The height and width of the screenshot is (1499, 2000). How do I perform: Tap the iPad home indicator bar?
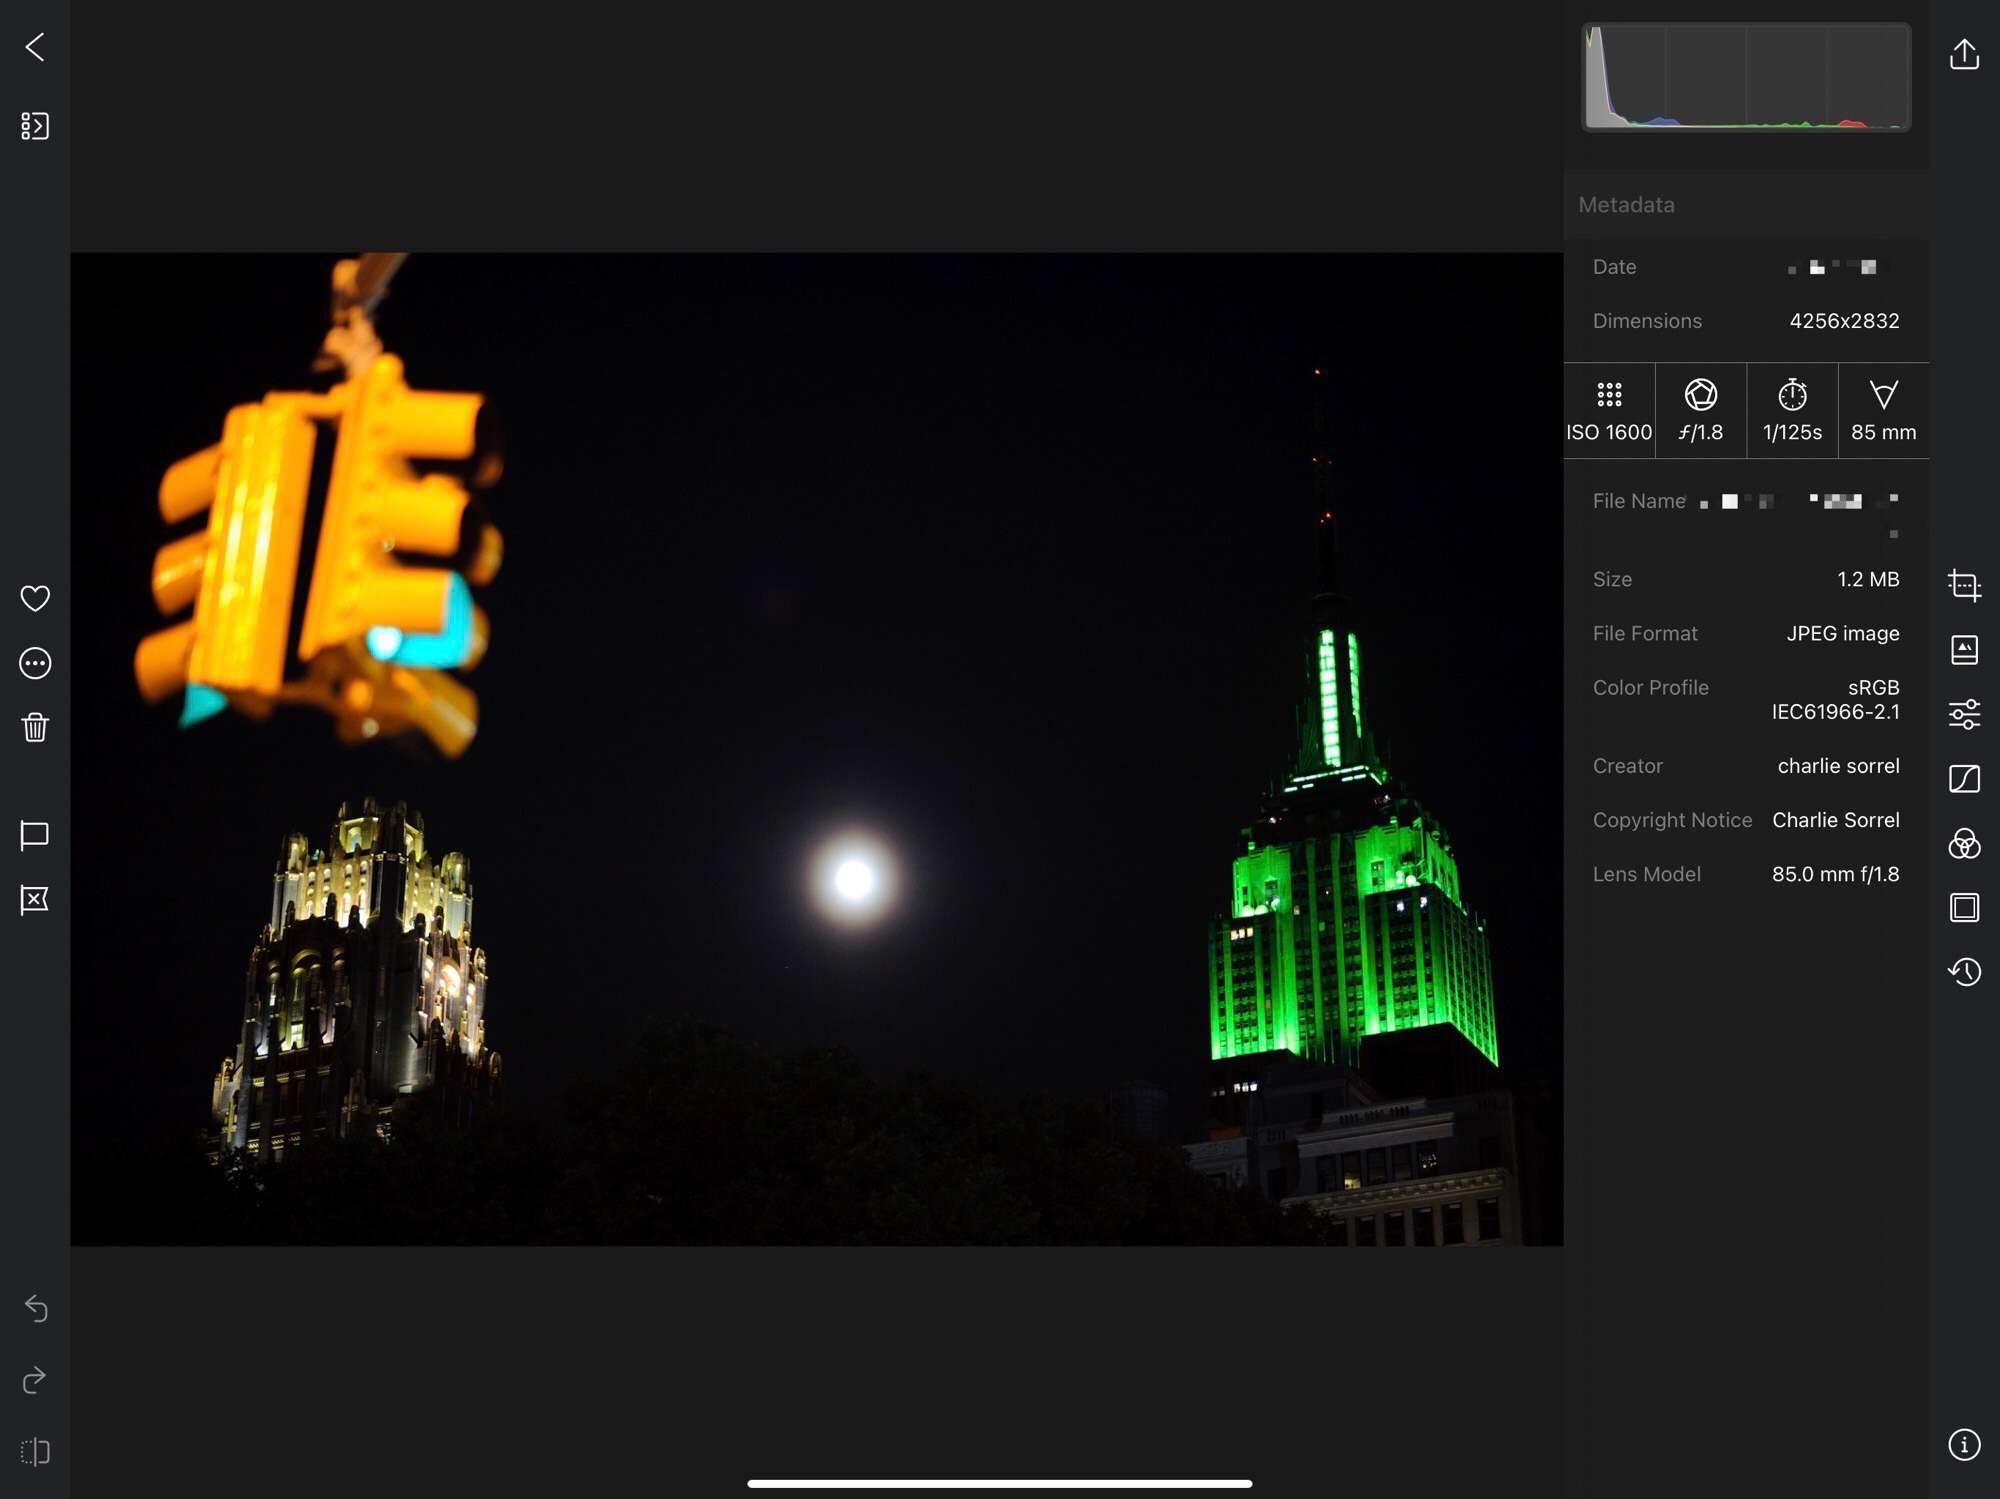pyautogui.click(x=999, y=1484)
